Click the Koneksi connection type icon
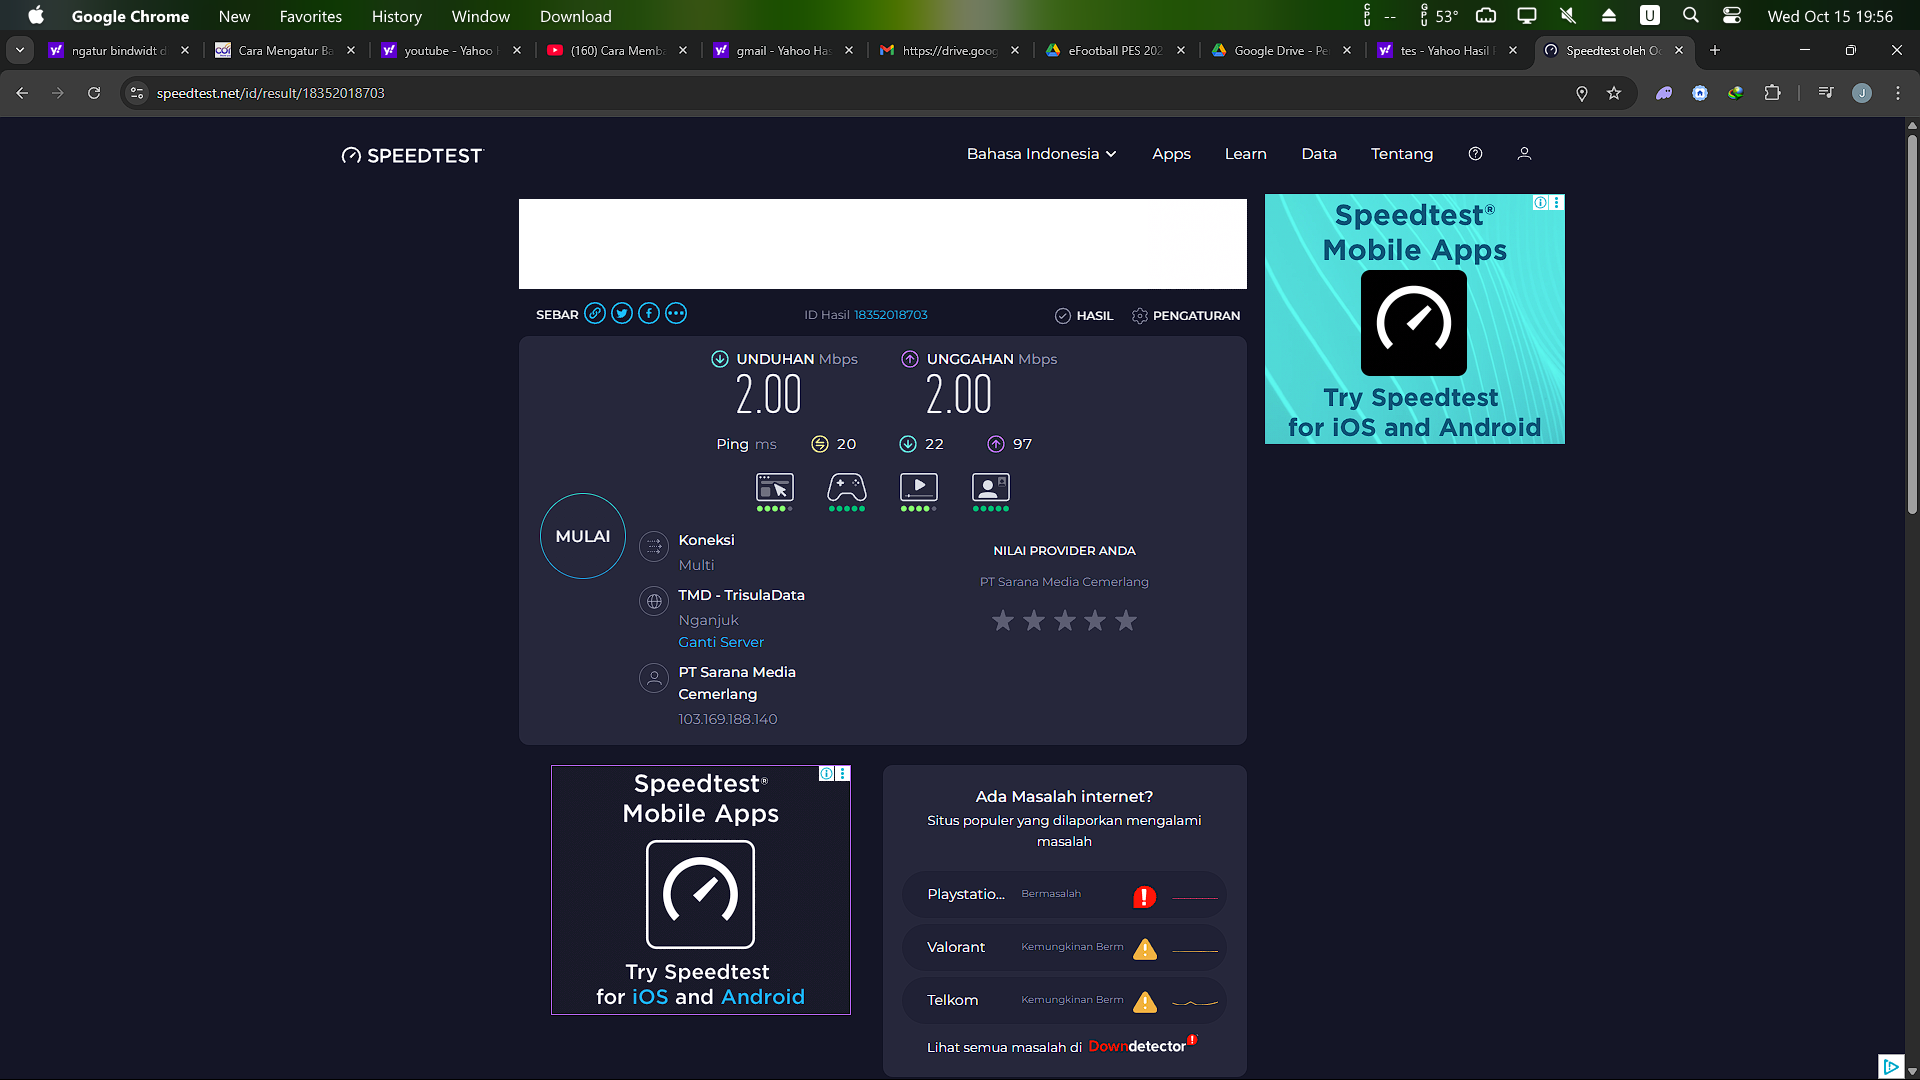The image size is (1920, 1080). click(654, 546)
